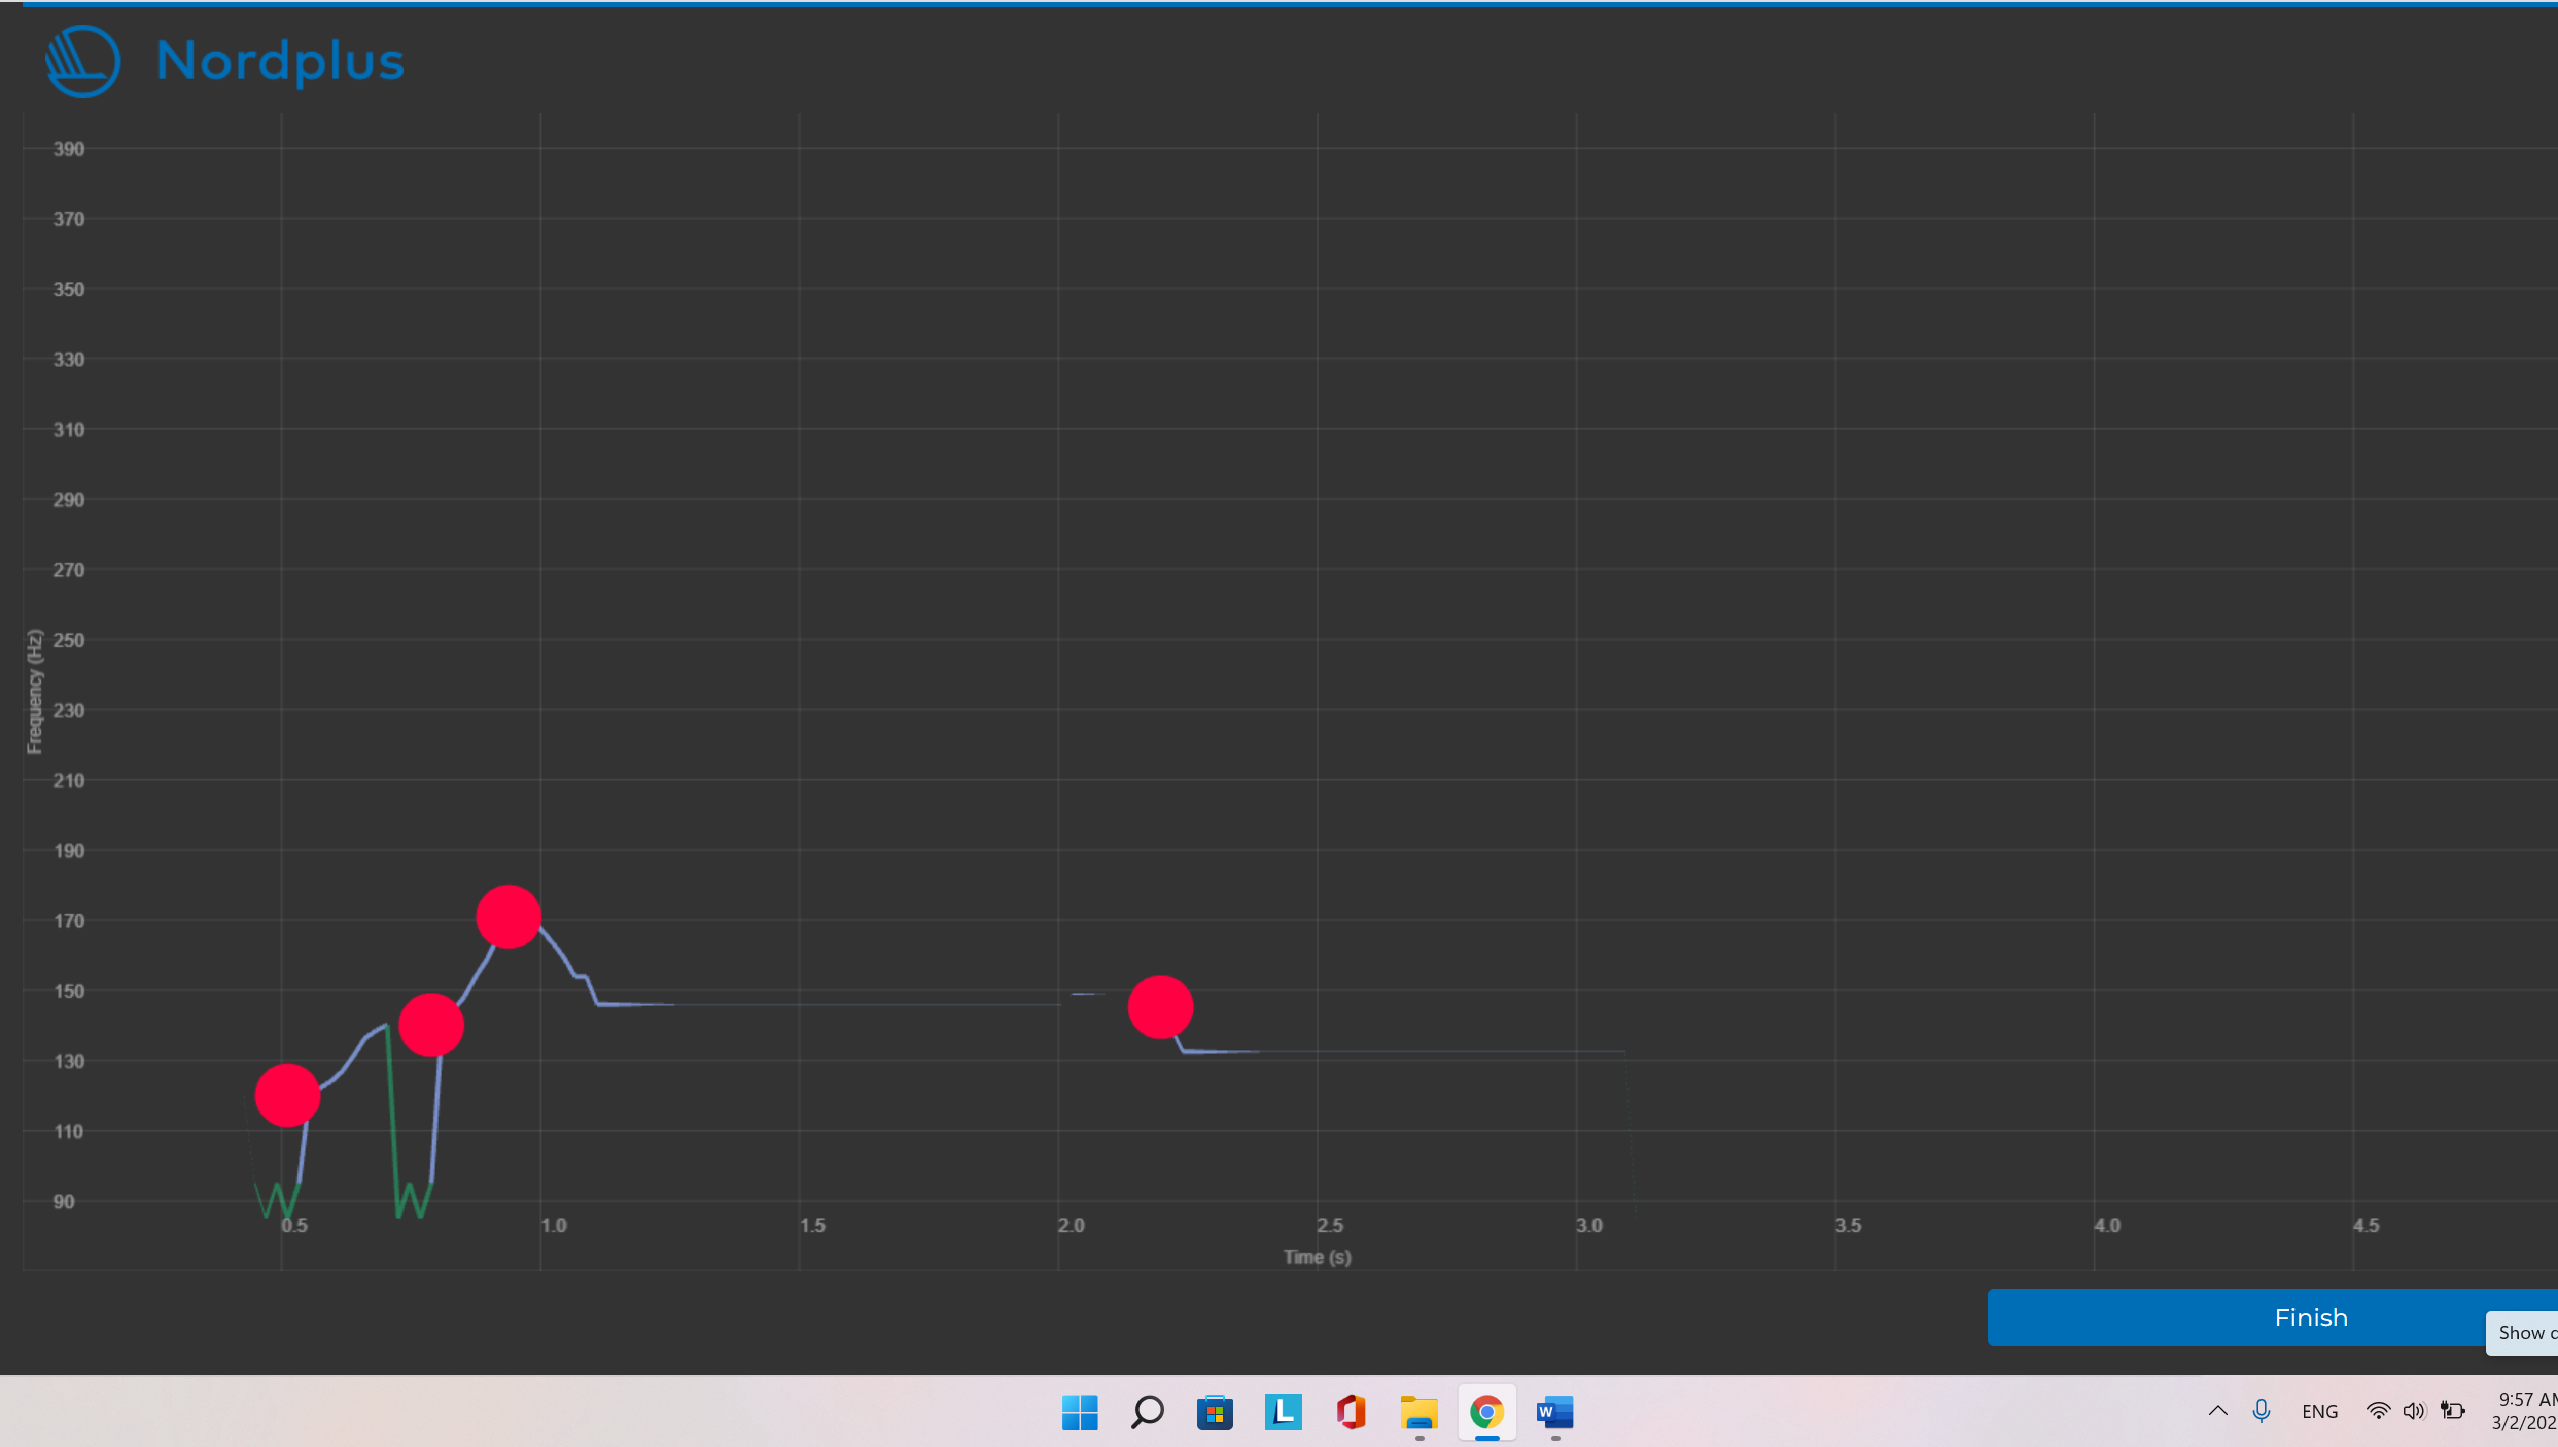Screen dimensions: 2558x1447
Task: Launch Microsoft Store from the taskbar
Action: pyautogui.click(x=1215, y=1412)
